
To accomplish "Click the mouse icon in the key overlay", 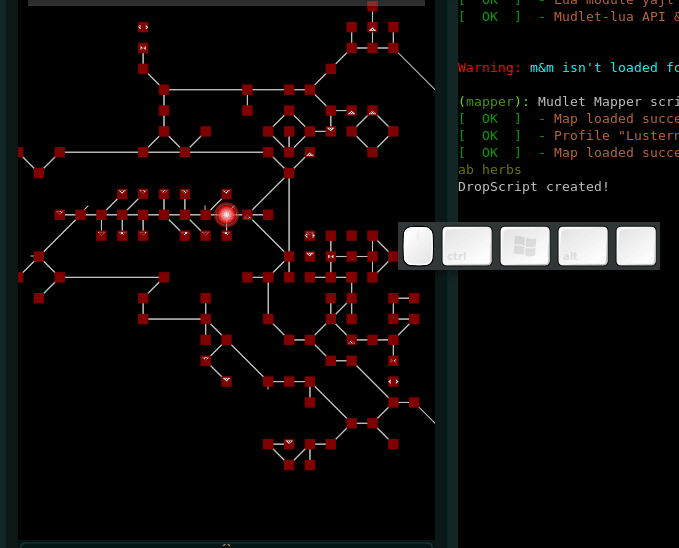I will point(418,246).
